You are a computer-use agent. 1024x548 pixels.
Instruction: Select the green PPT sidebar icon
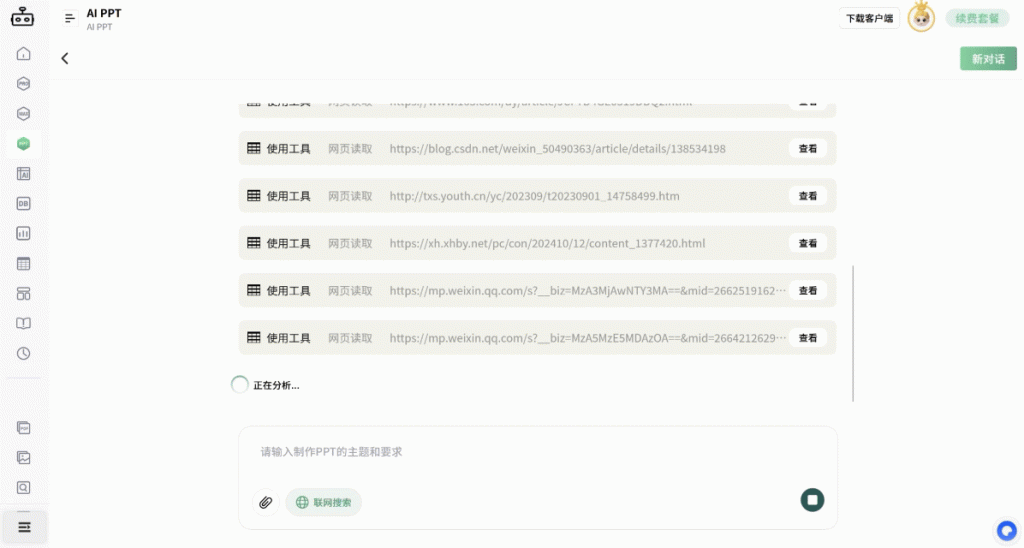coord(24,144)
